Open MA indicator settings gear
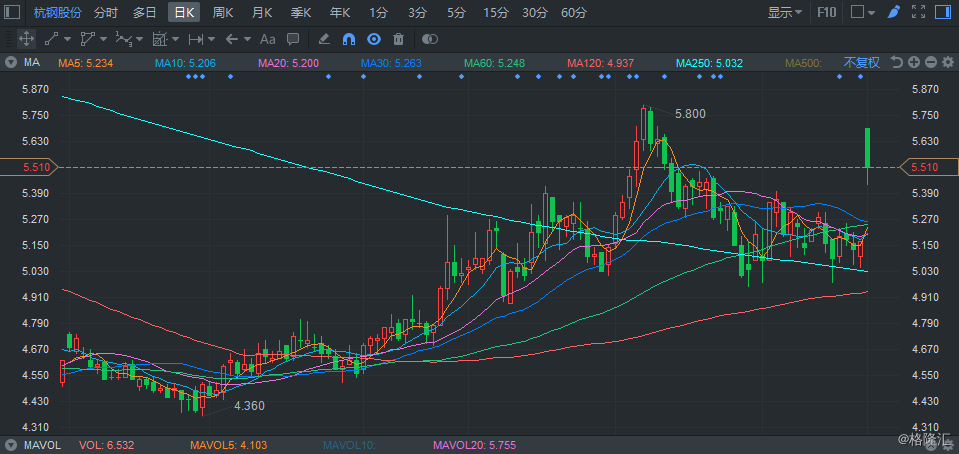Image resolution: width=959 pixels, height=454 pixels. 947,63
